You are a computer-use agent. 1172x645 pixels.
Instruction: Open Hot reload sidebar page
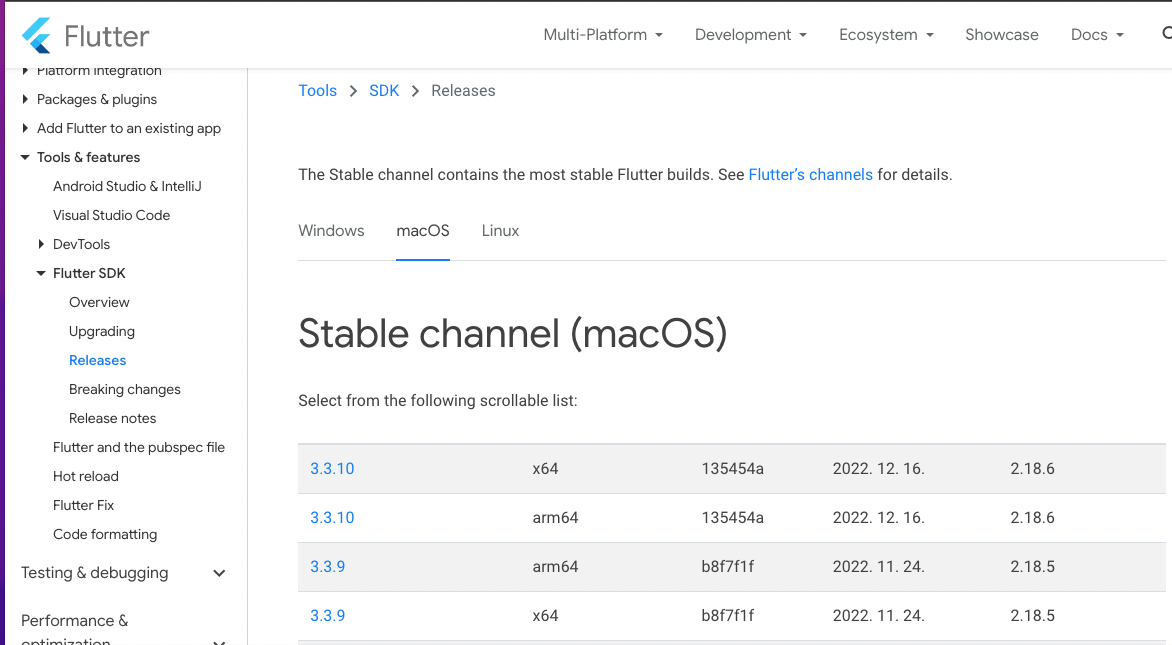point(86,477)
